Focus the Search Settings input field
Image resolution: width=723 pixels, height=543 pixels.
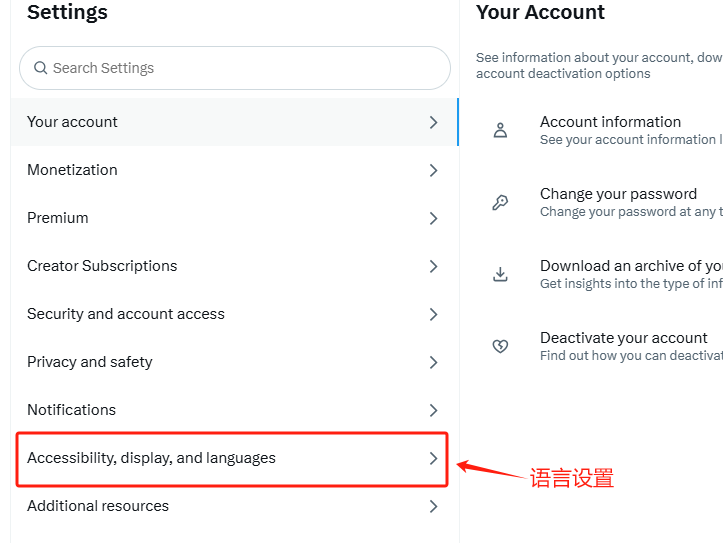click(235, 68)
